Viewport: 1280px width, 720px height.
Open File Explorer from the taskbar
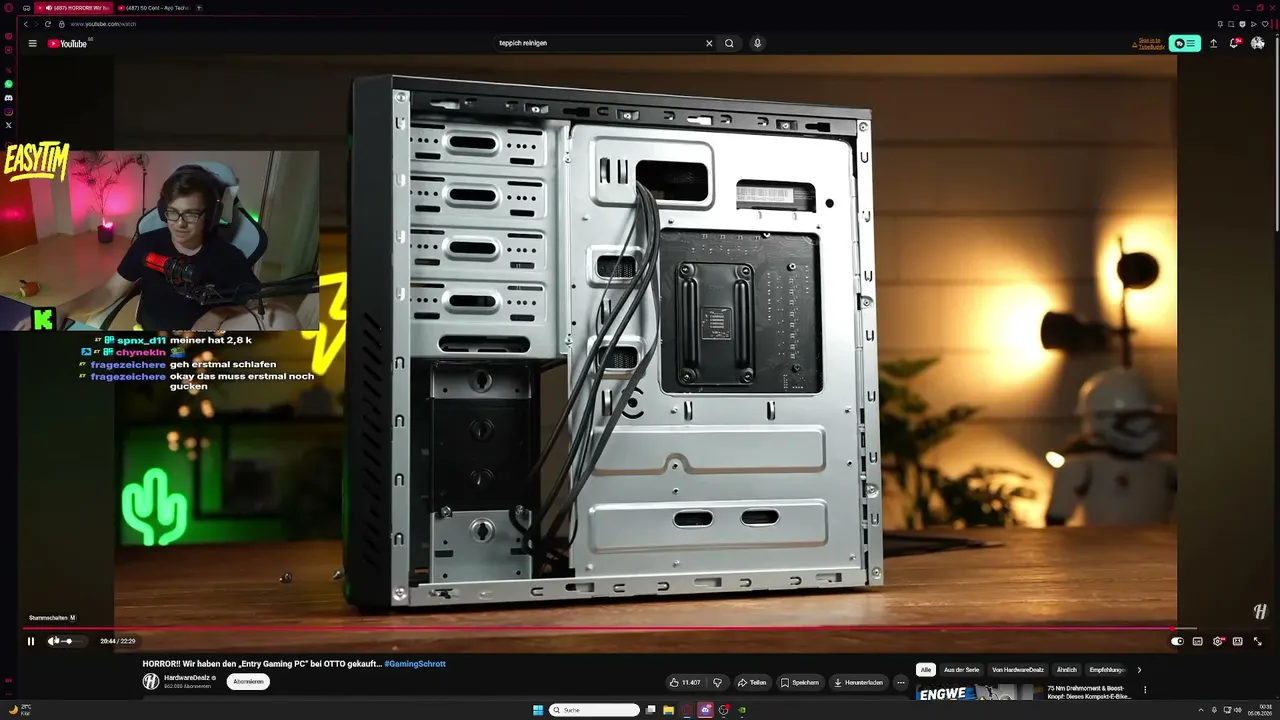coord(668,710)
